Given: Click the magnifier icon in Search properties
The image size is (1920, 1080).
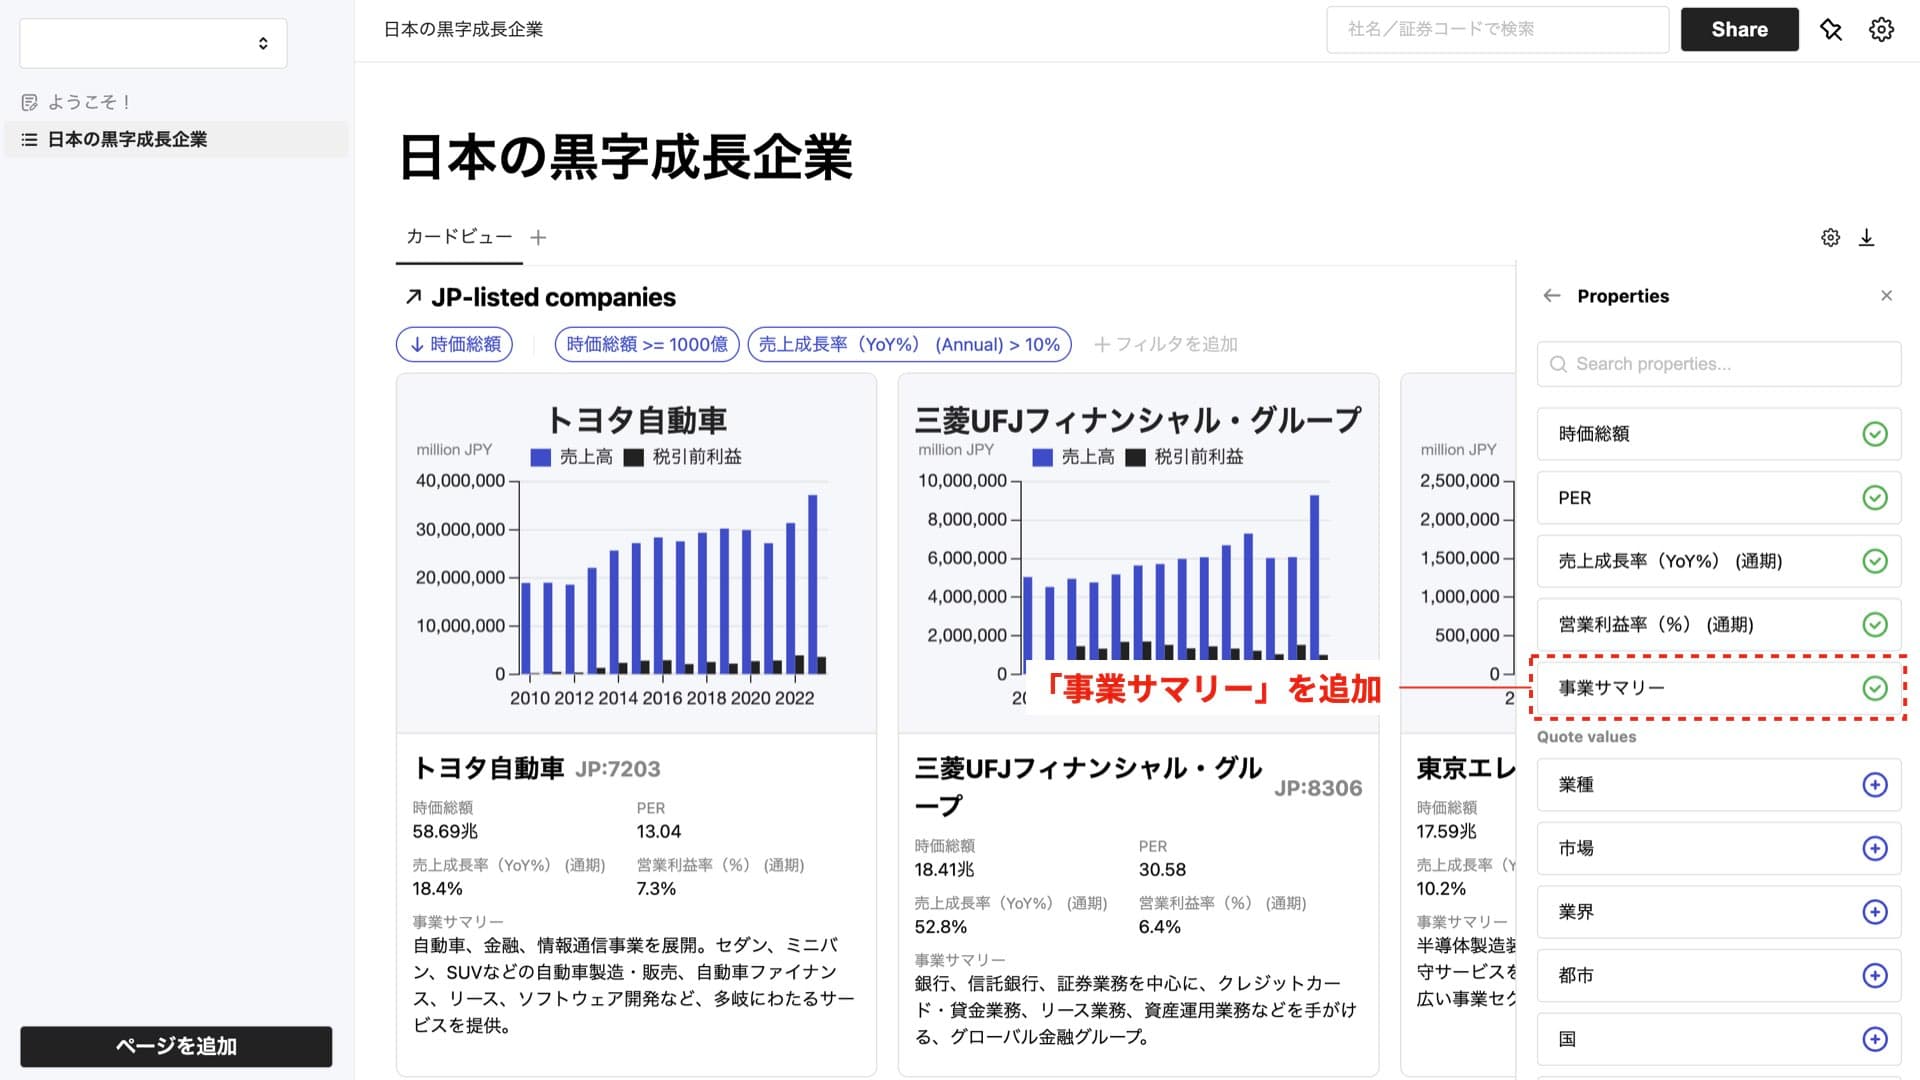Looking at the screenshot, I should pyautogui.click(x=1558, y=364).
